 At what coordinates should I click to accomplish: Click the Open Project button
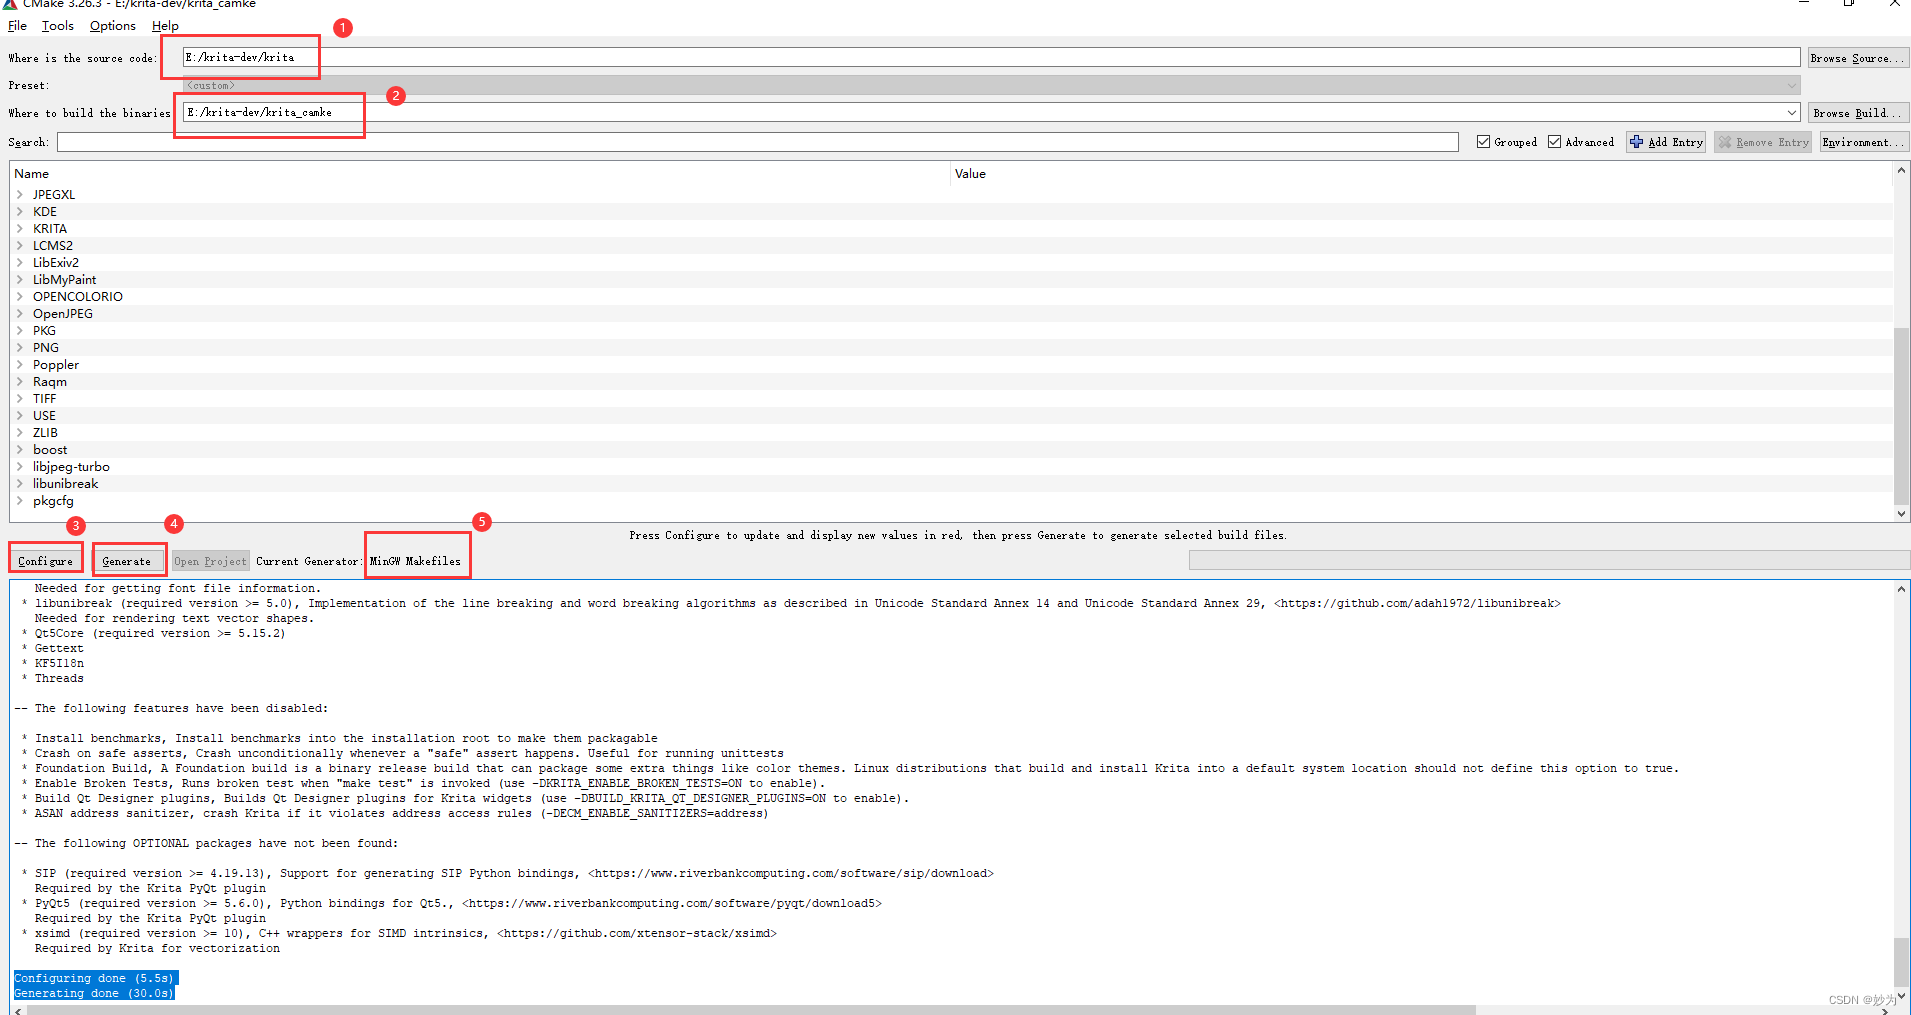pos(210,561)
